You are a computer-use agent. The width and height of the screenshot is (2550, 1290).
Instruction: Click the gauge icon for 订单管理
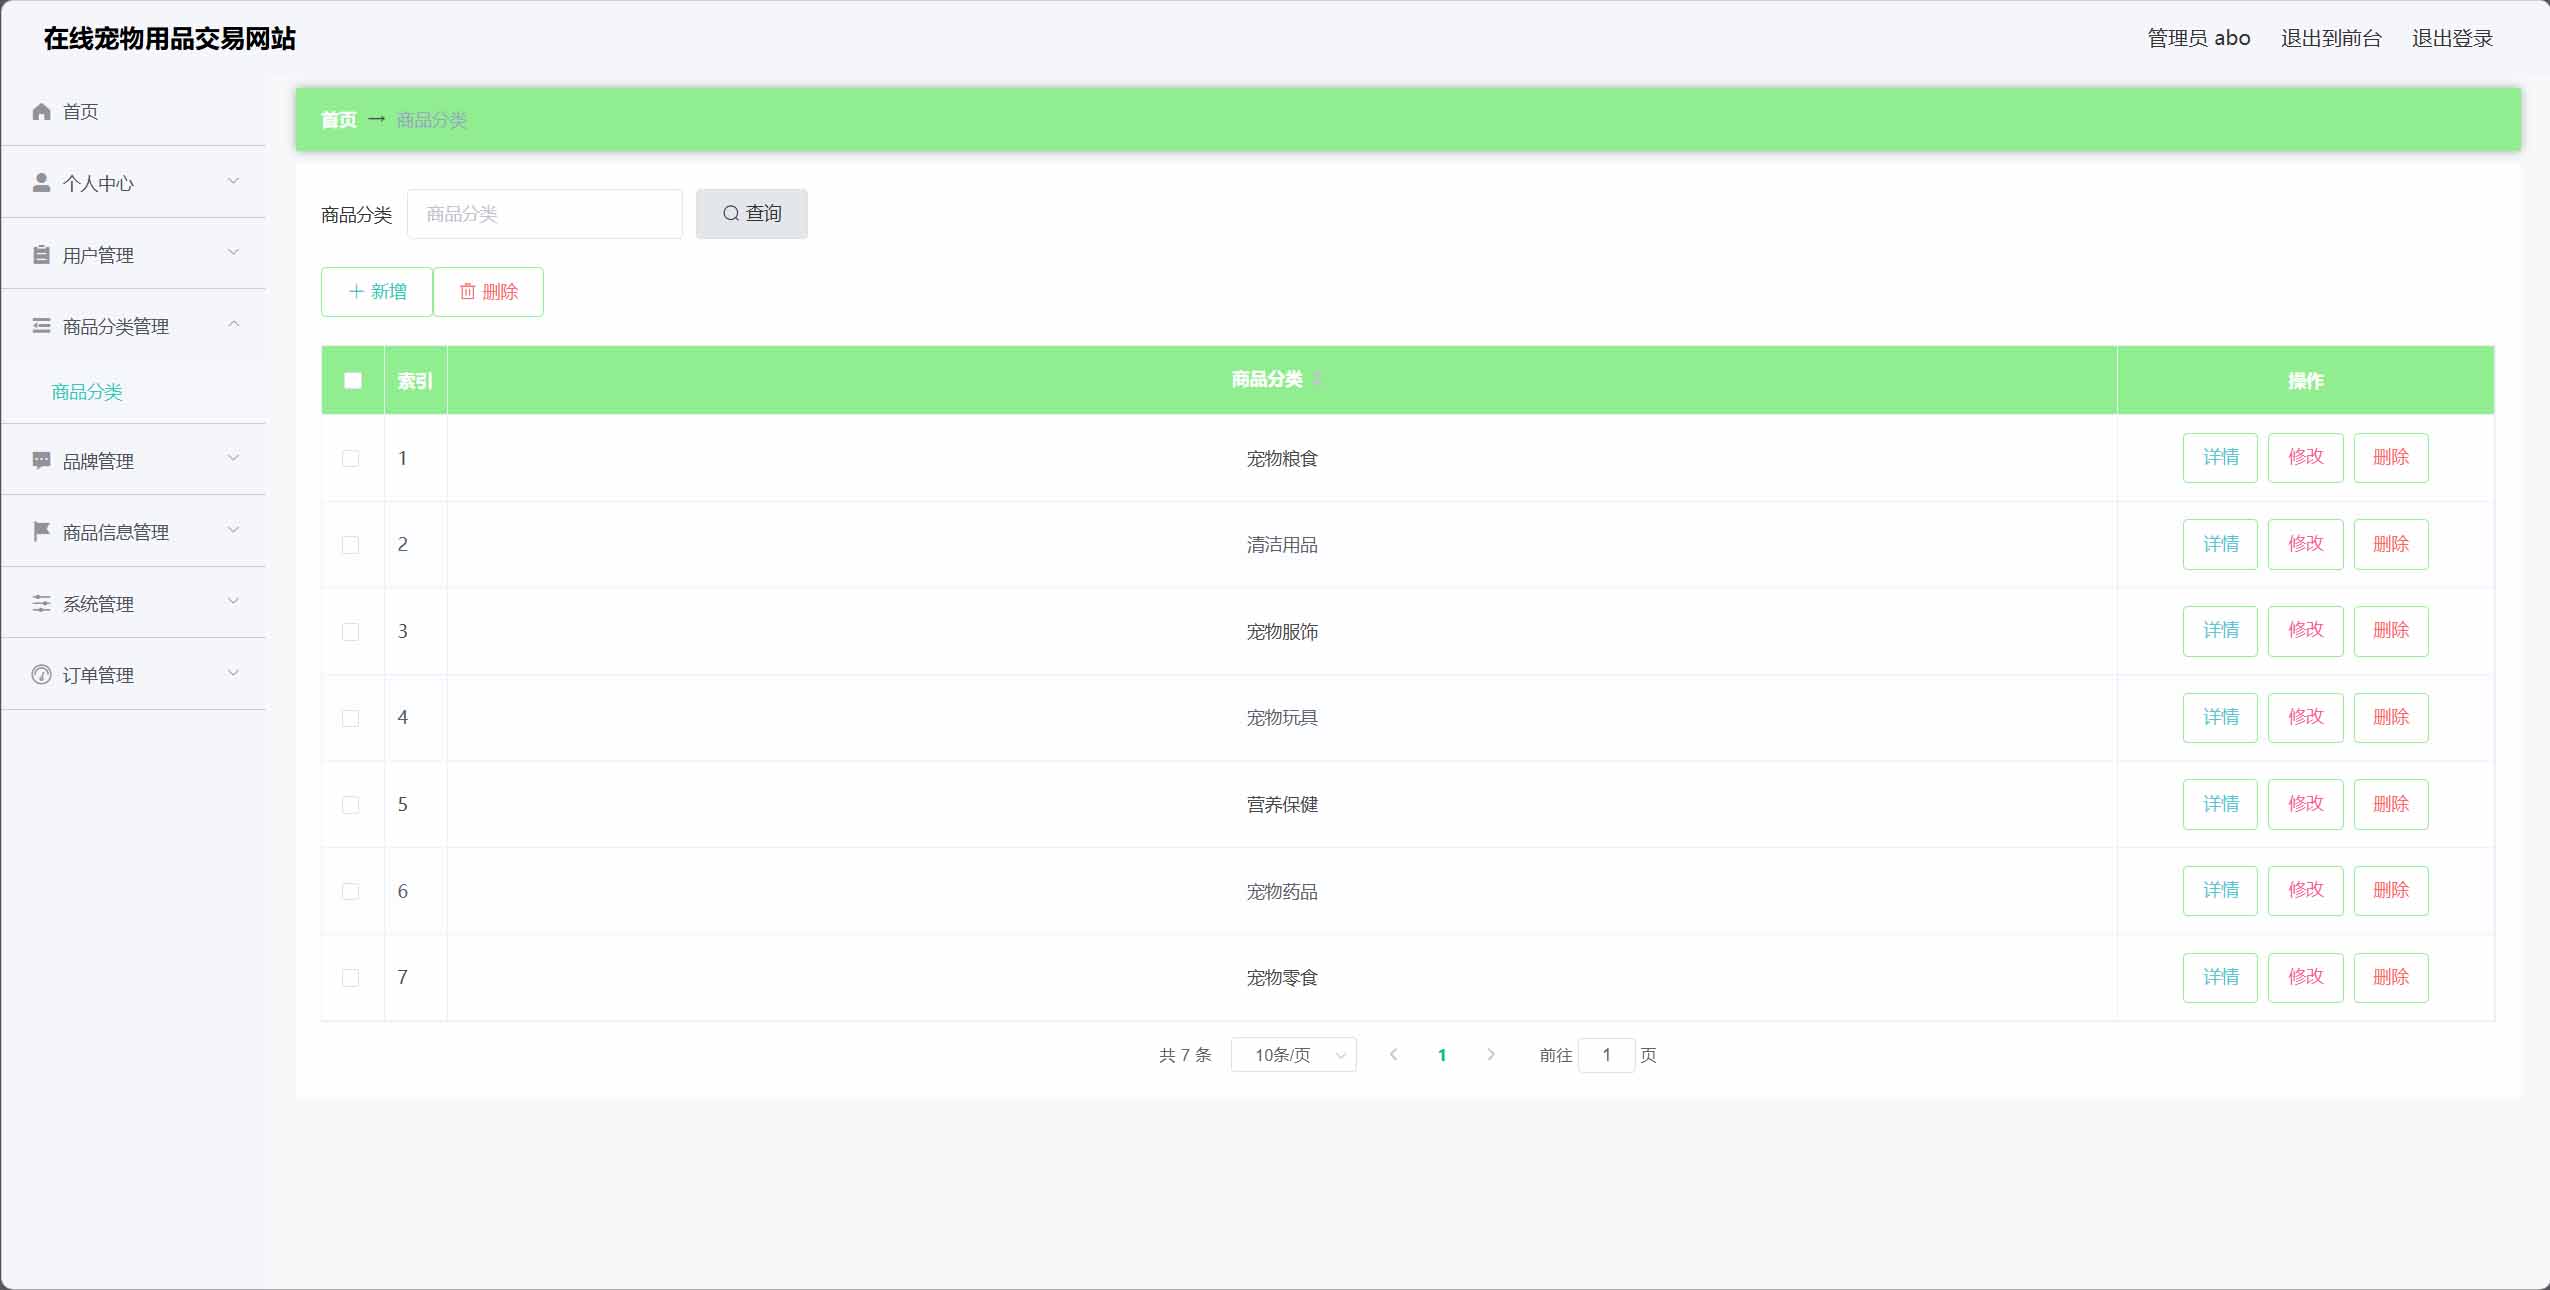coord(41,674)
